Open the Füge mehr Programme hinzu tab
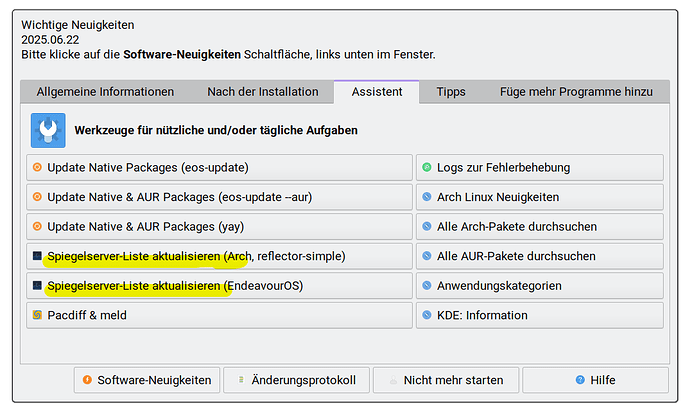This screenshot has width=690, height=416. pos(577,92)
